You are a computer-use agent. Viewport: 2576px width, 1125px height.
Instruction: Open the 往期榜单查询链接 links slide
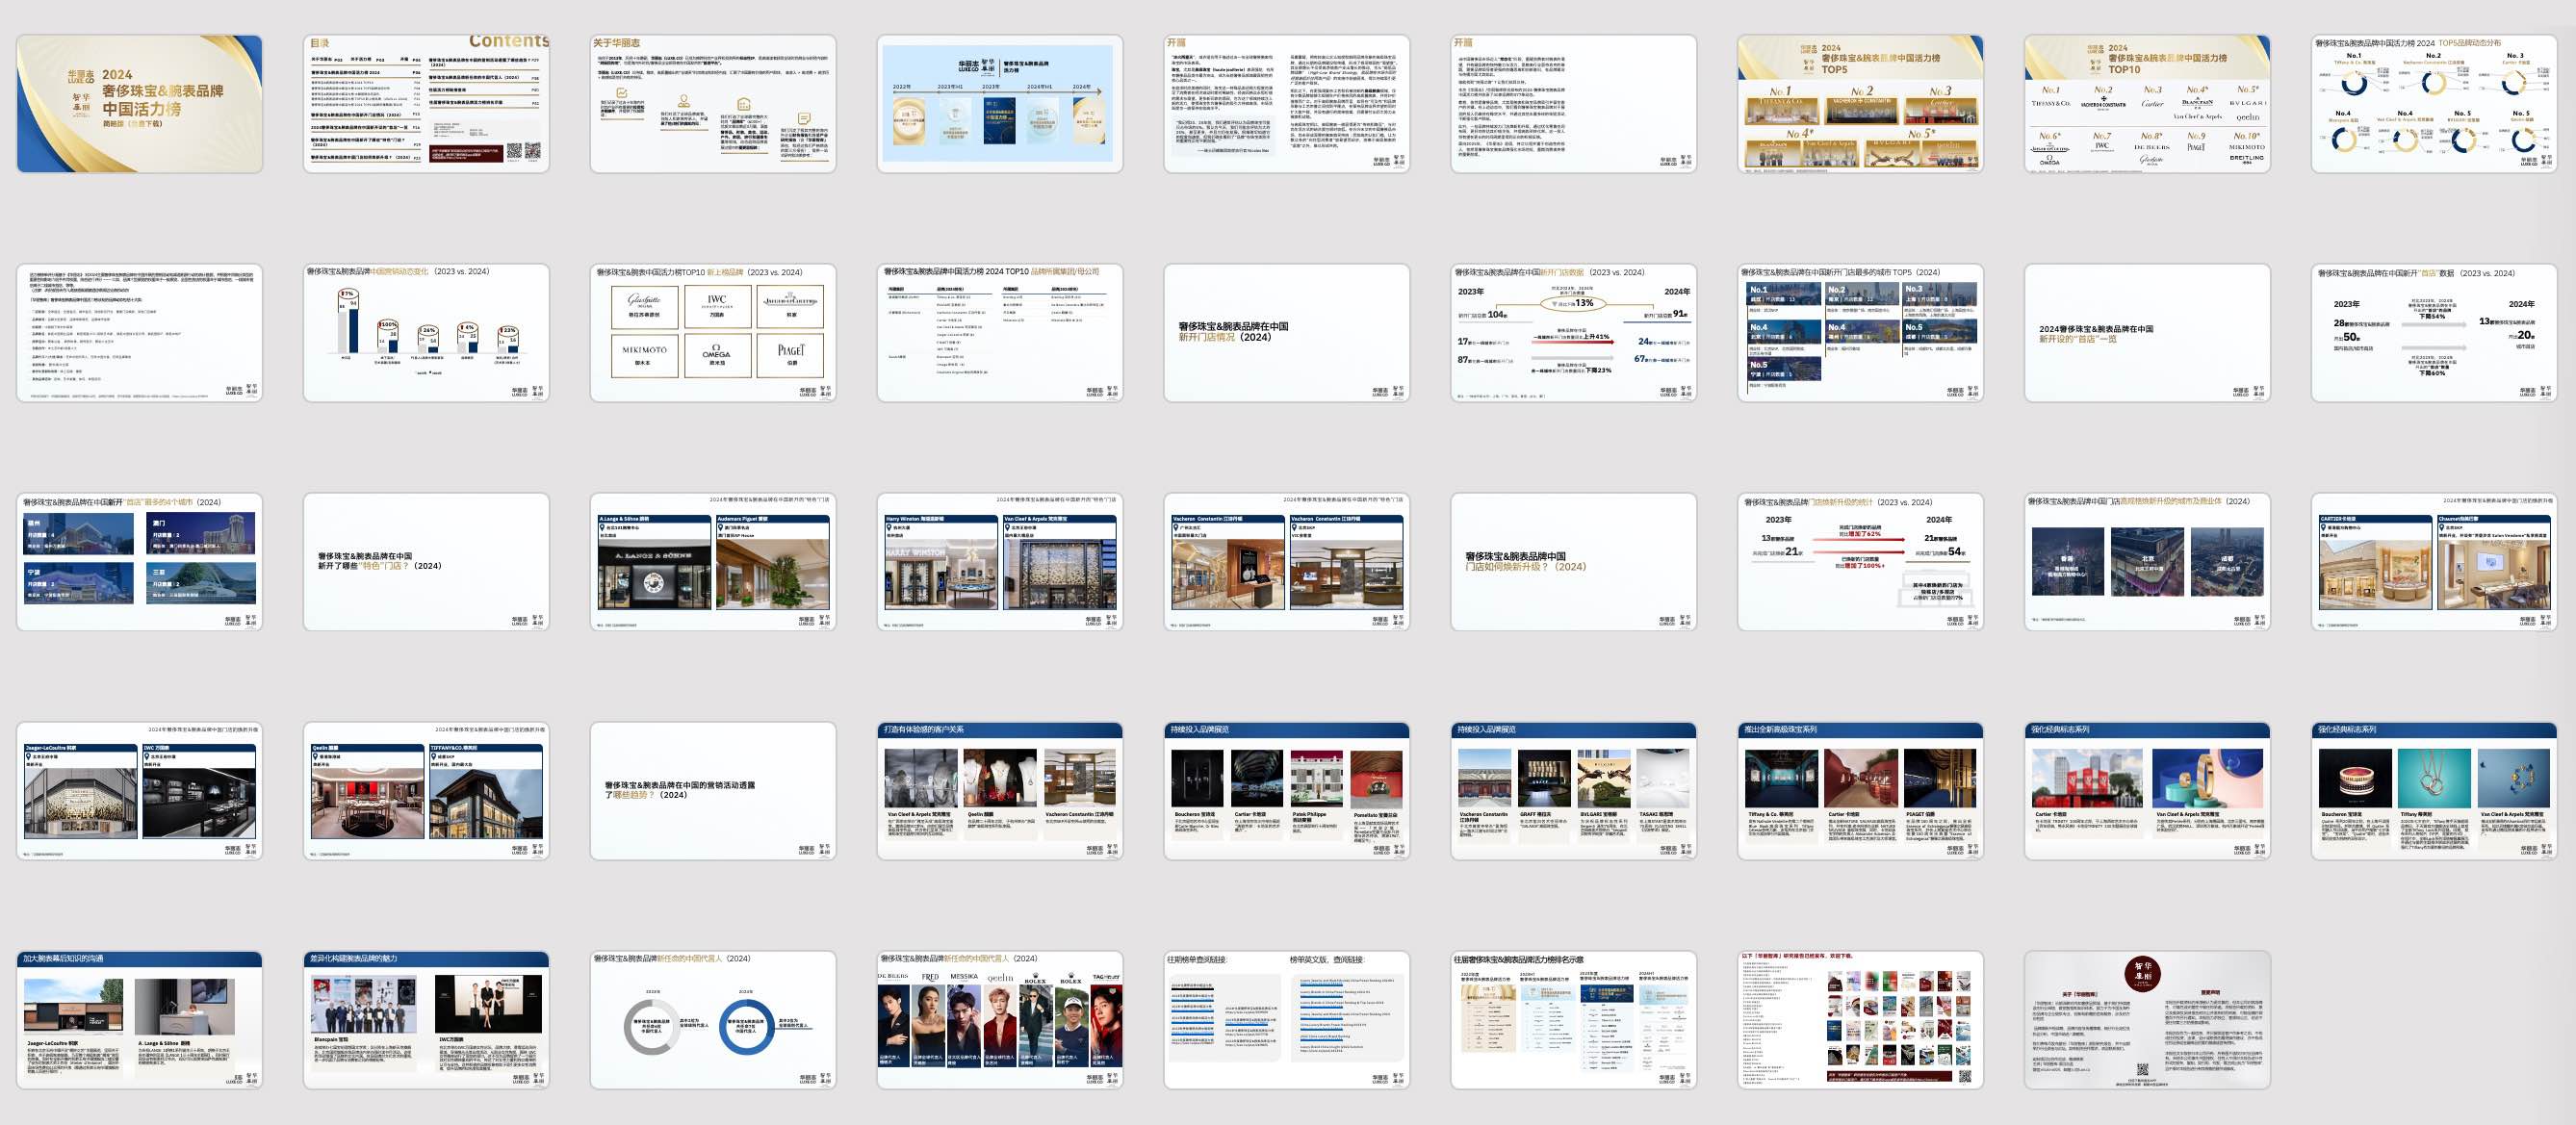[1286, 1020]
